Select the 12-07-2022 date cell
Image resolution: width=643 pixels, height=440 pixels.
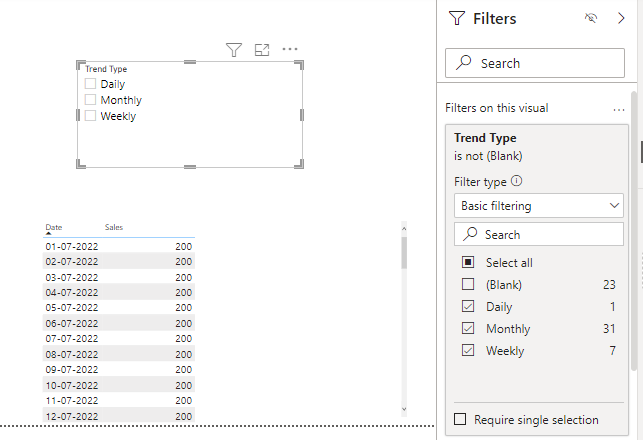[x=72, y=416]
